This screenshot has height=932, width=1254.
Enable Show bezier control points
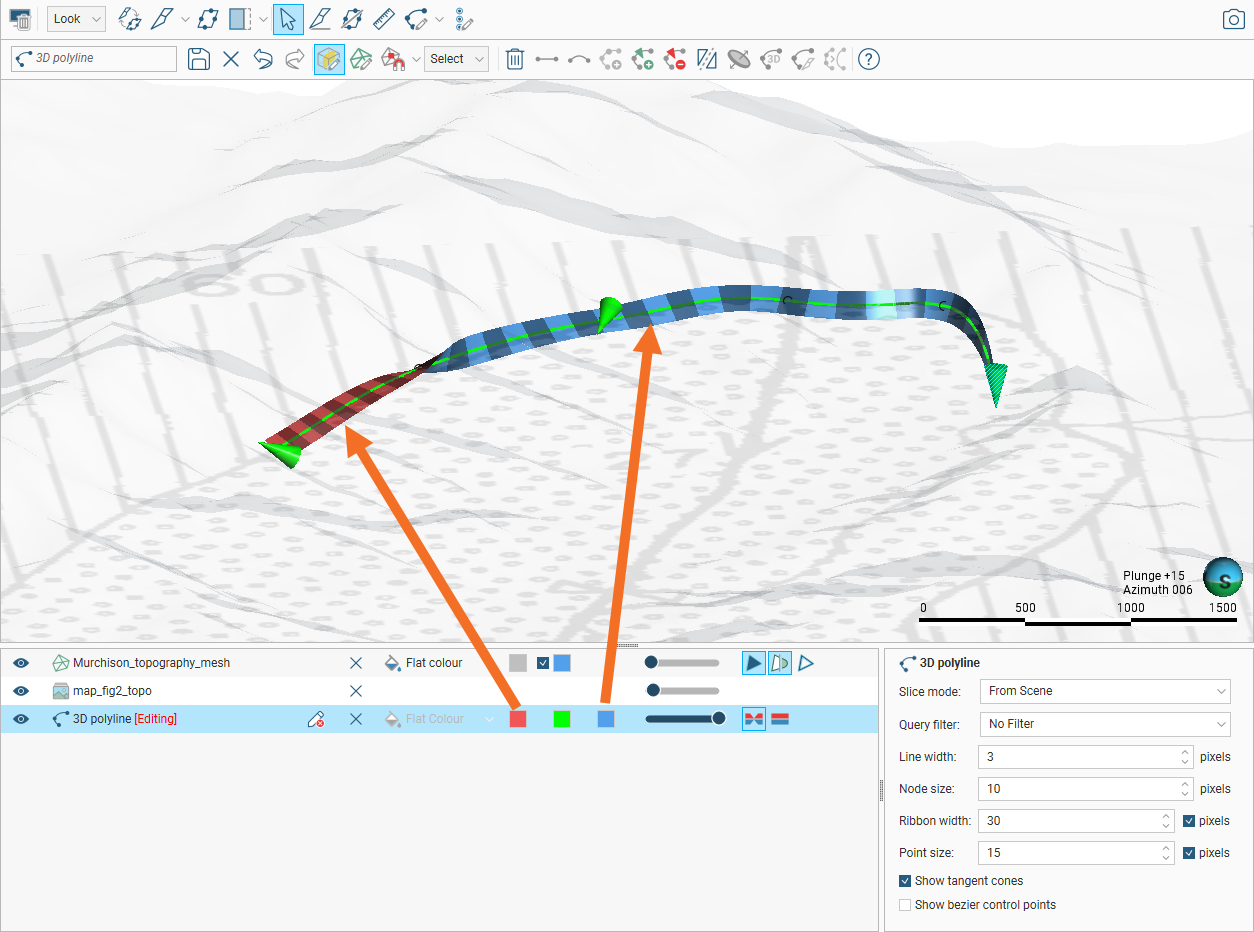906,905
